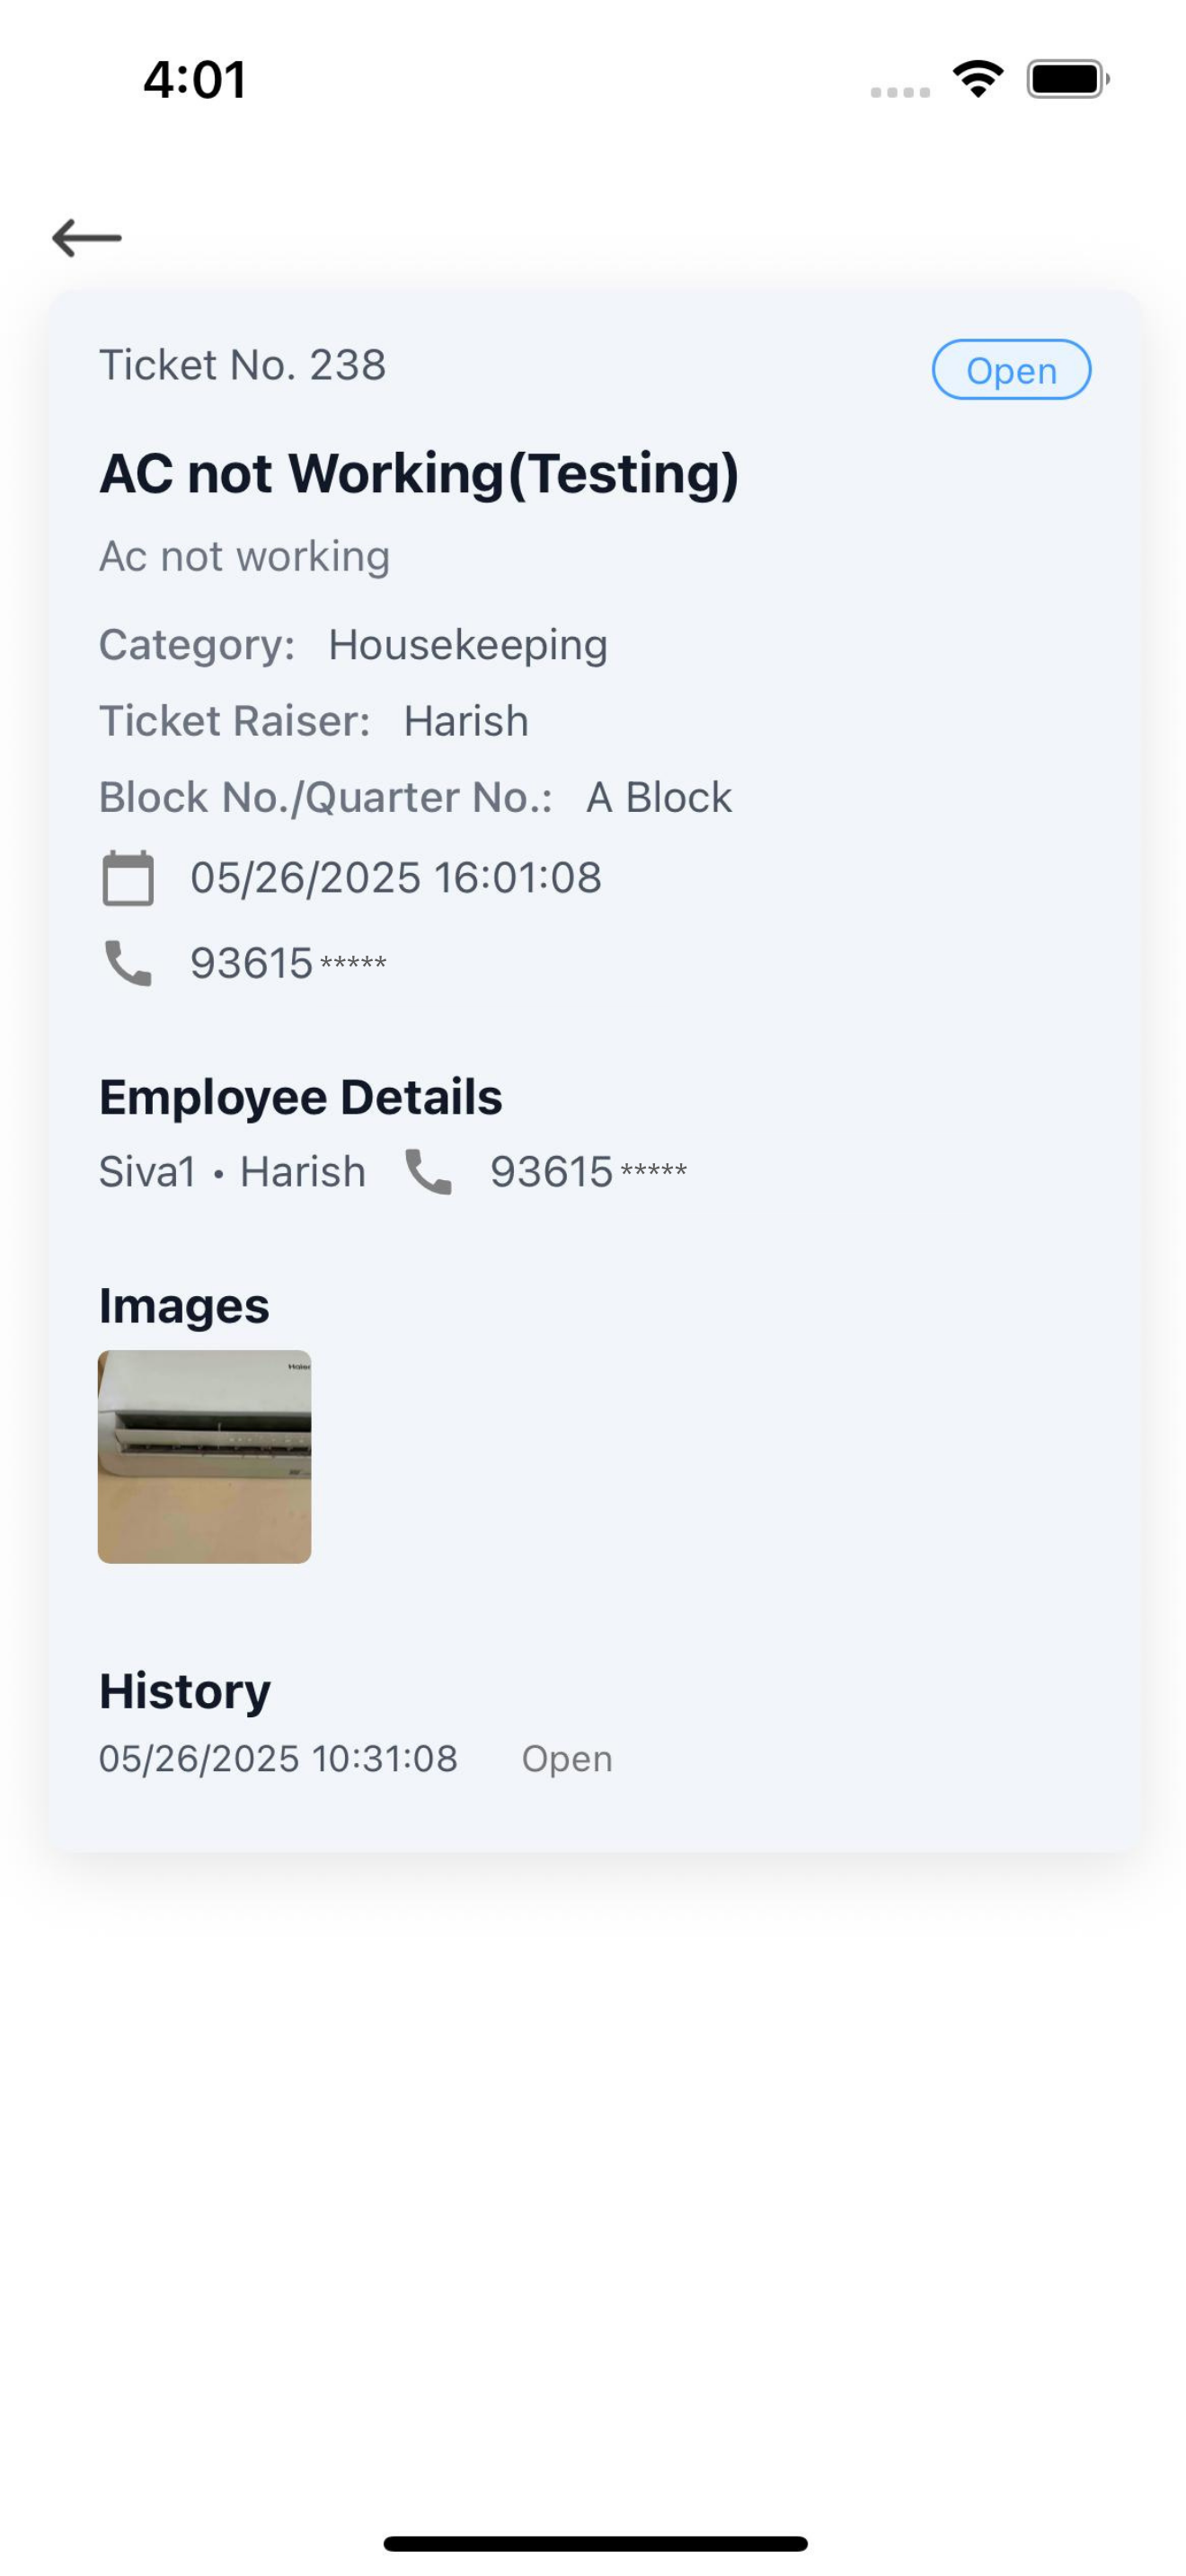Open the AC unit image thumbnail
This screenshot has height=2576, width=1186.
pos(204,1456)
